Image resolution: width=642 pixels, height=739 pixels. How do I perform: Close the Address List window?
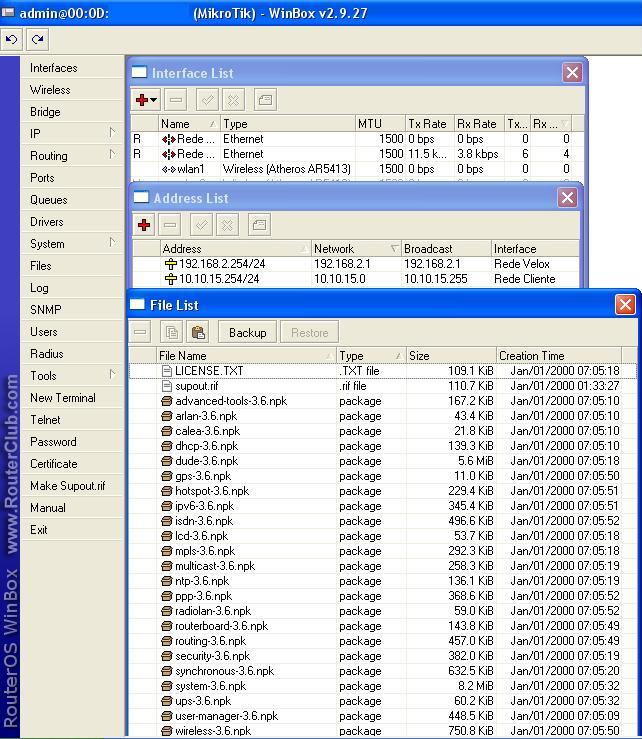(568, 197)
